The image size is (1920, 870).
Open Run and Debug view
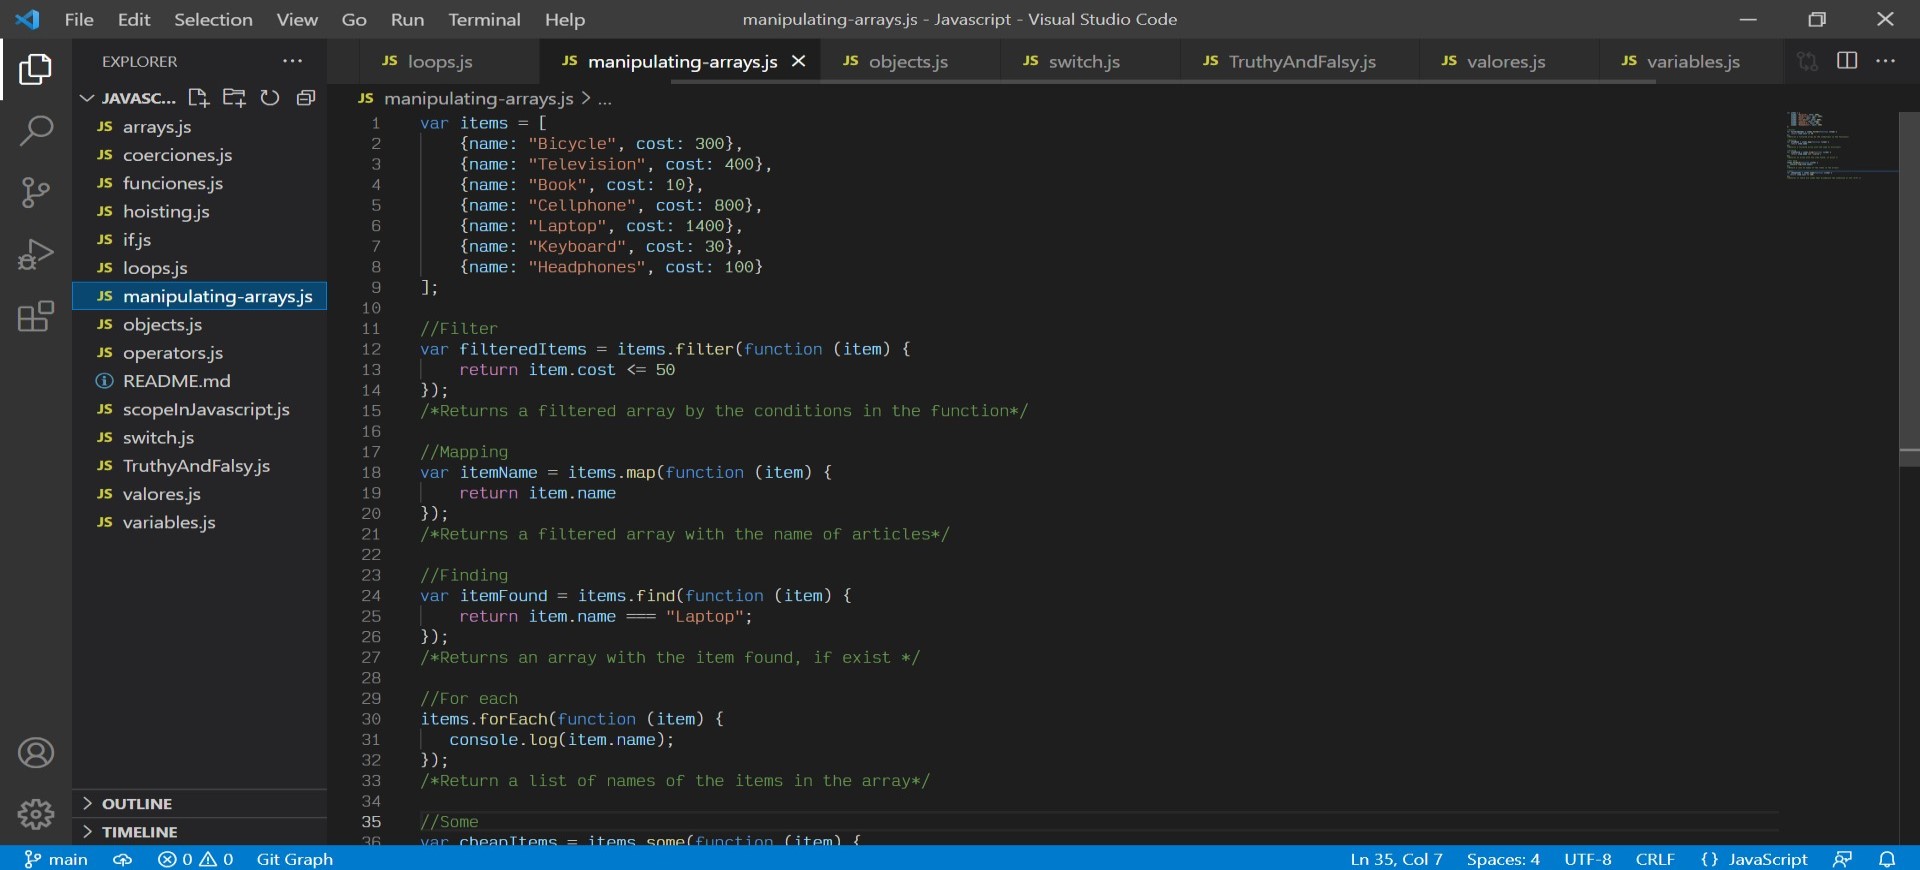[36, 255]
